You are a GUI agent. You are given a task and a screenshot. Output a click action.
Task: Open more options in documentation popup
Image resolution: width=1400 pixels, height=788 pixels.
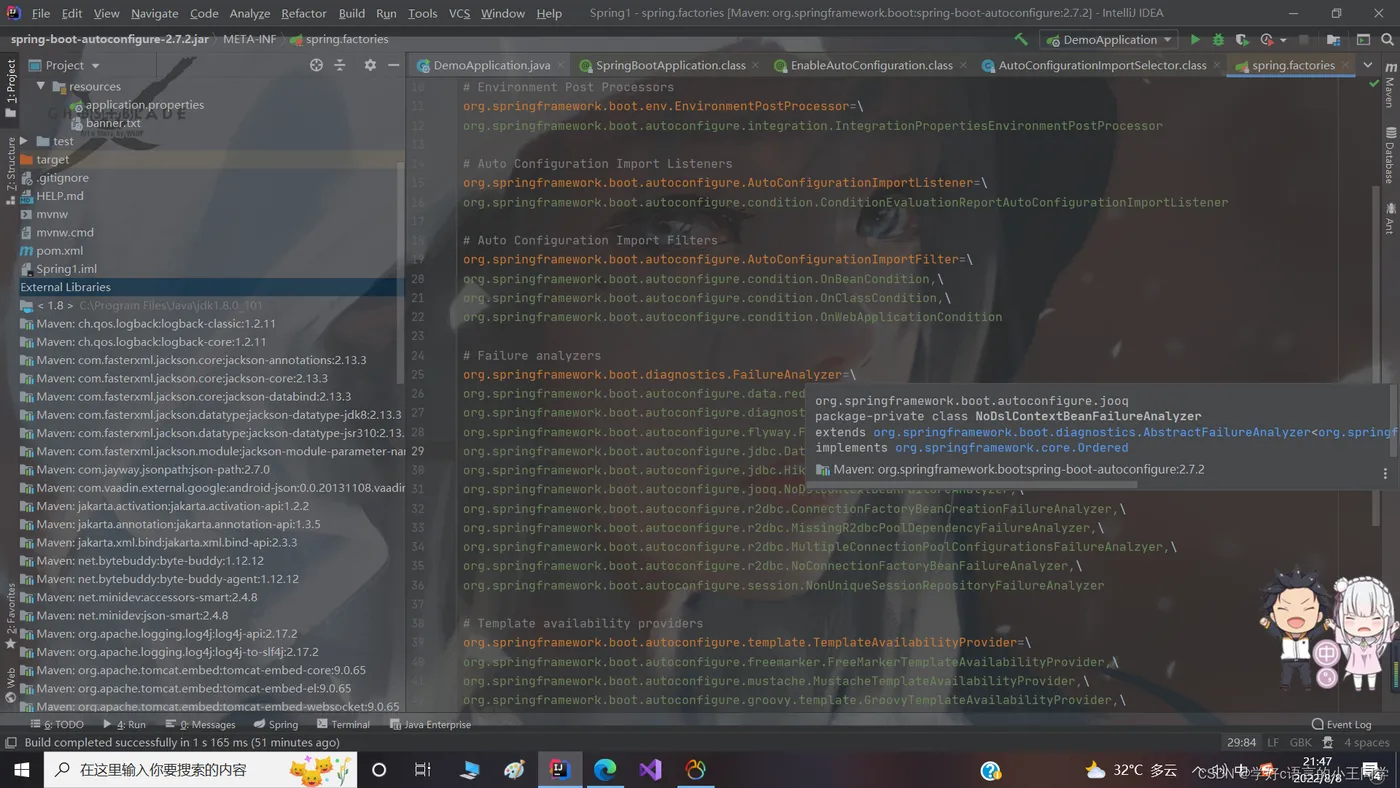tap(1385, 474)
